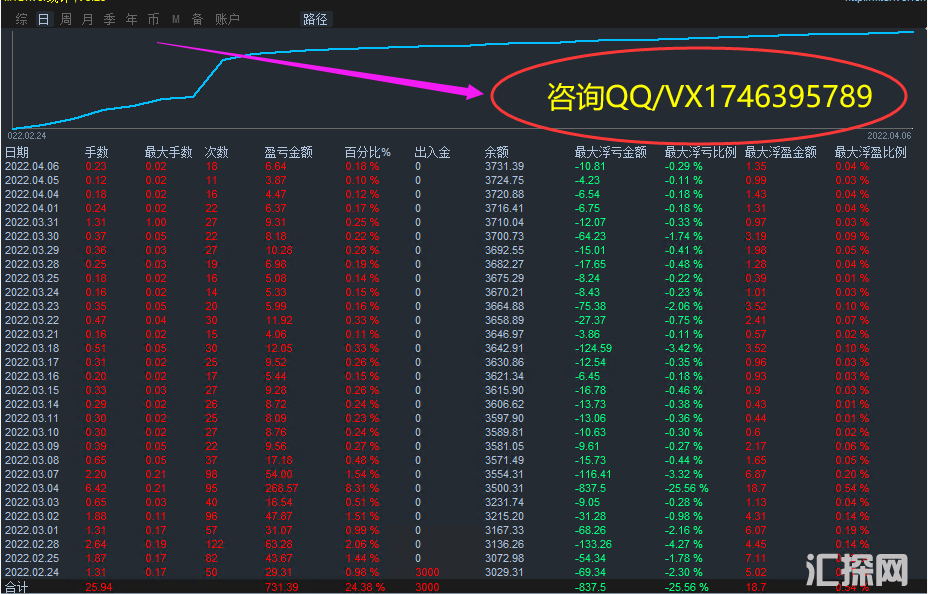Click the floating loss value -124.59
The height and width of the screenshot is (594, 928).
[594, 348]
